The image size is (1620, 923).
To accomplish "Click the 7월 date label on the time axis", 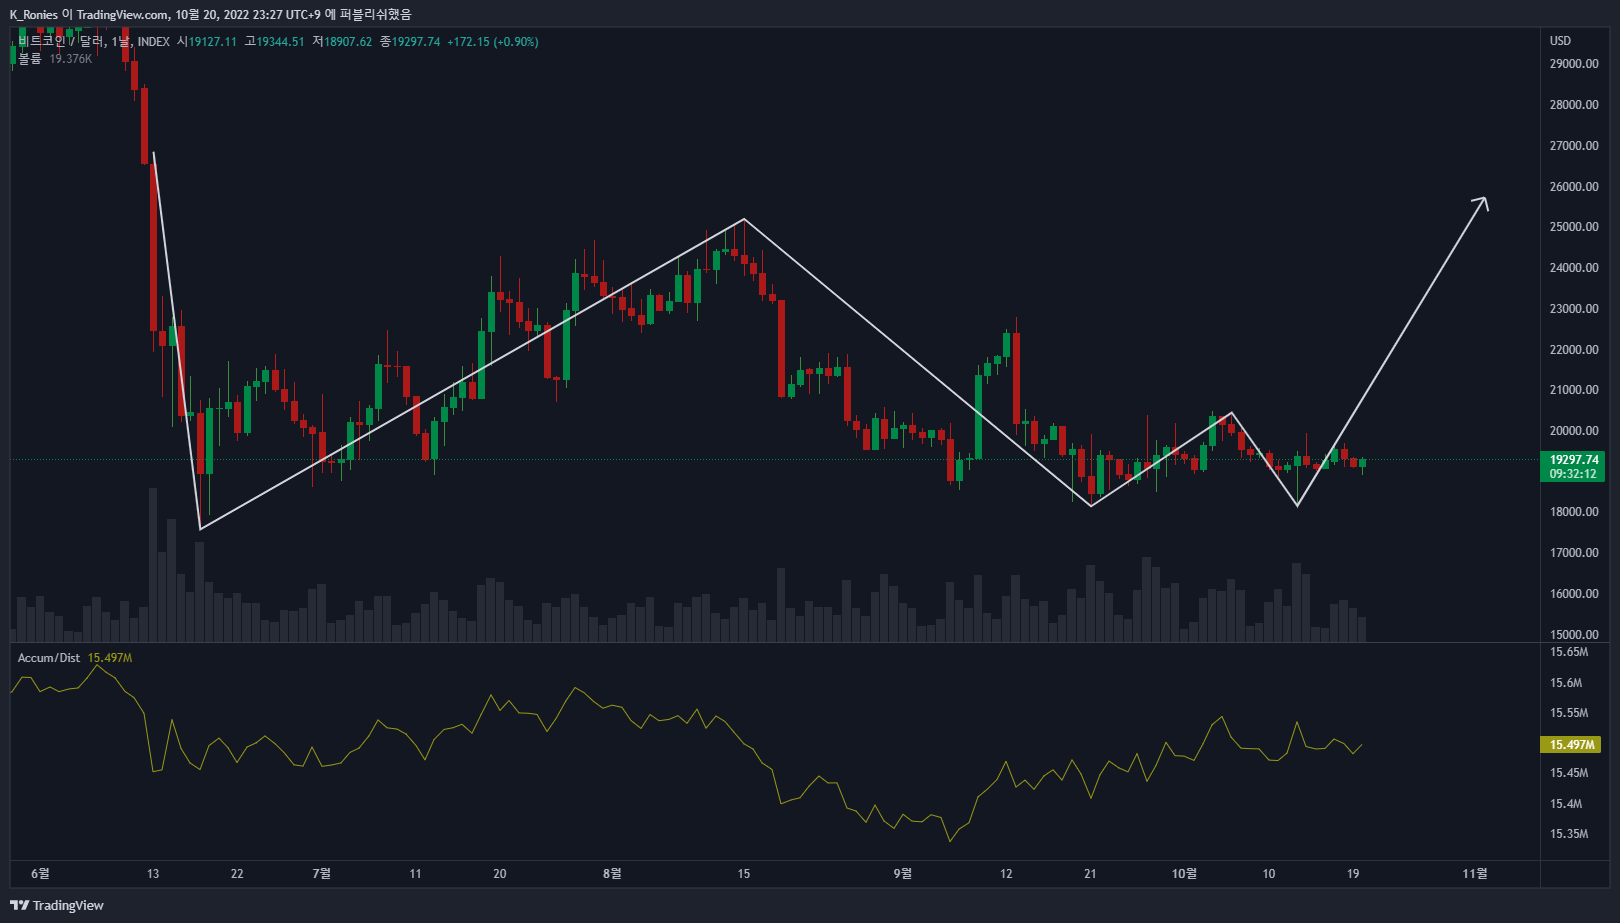I will tap(321, 874).
